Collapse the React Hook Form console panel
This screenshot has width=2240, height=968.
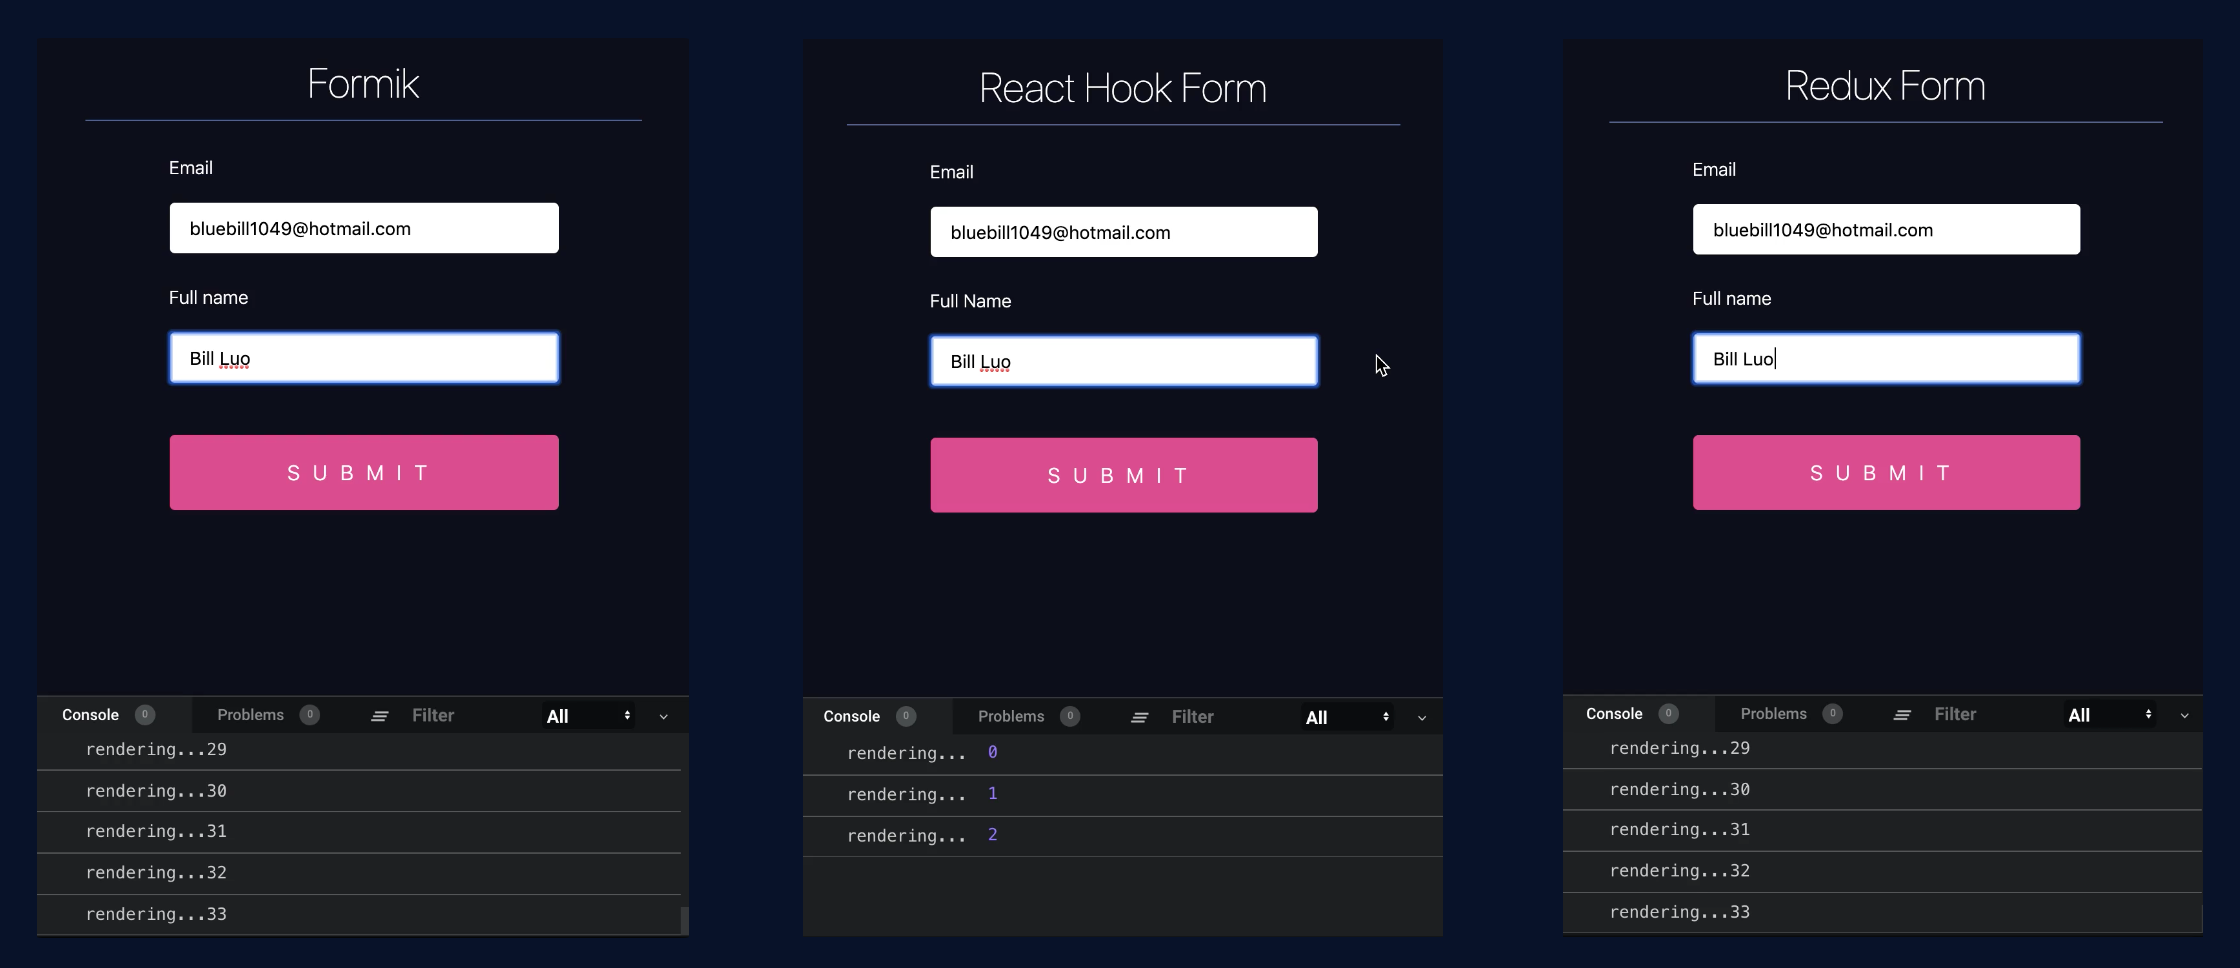tap(1422, 717)
